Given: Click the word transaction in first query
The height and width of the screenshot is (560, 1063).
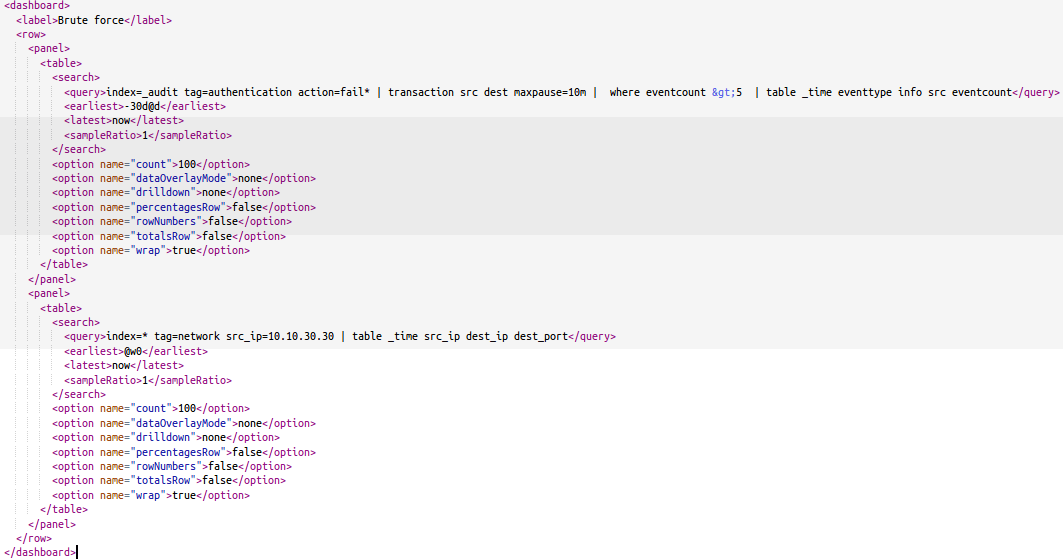Looking at the screenshot, I should tap(421, 92).
